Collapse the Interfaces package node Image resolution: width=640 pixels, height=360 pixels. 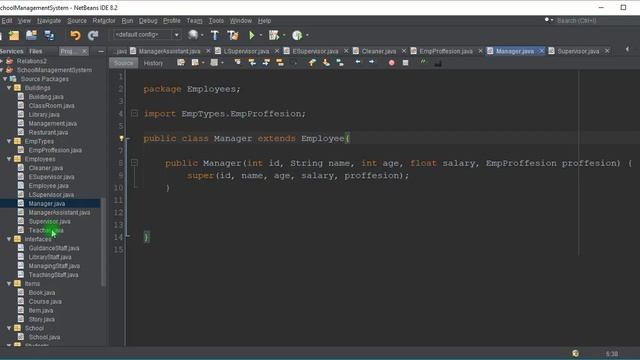click(x=9, y=239)
